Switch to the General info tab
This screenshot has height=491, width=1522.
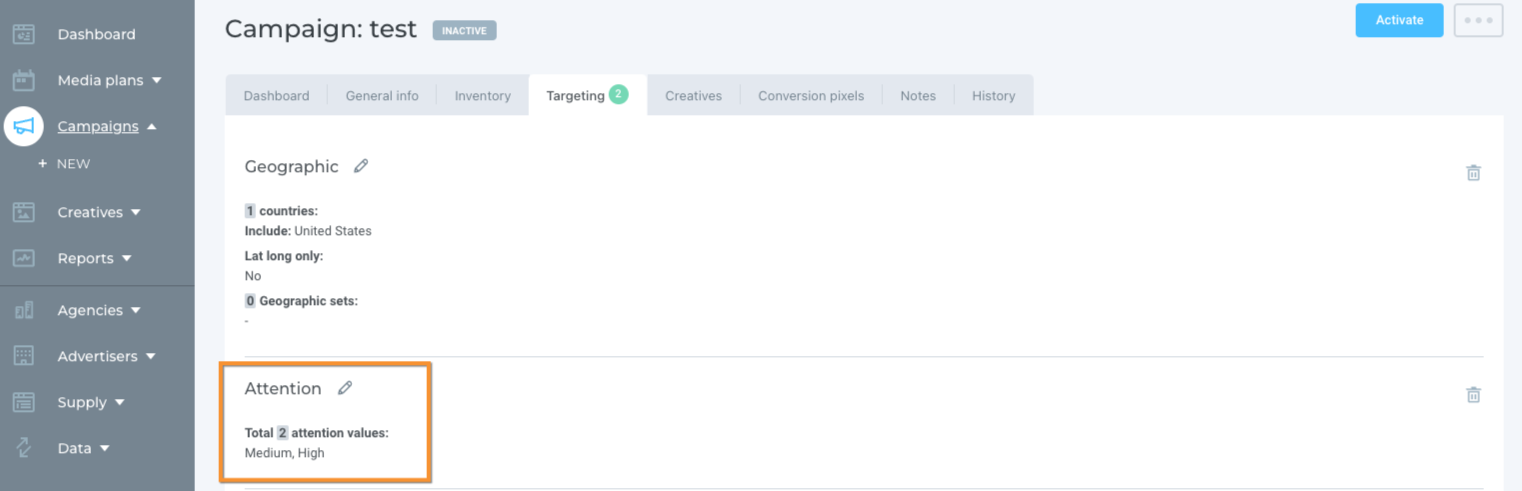click(x=382, y=96)
